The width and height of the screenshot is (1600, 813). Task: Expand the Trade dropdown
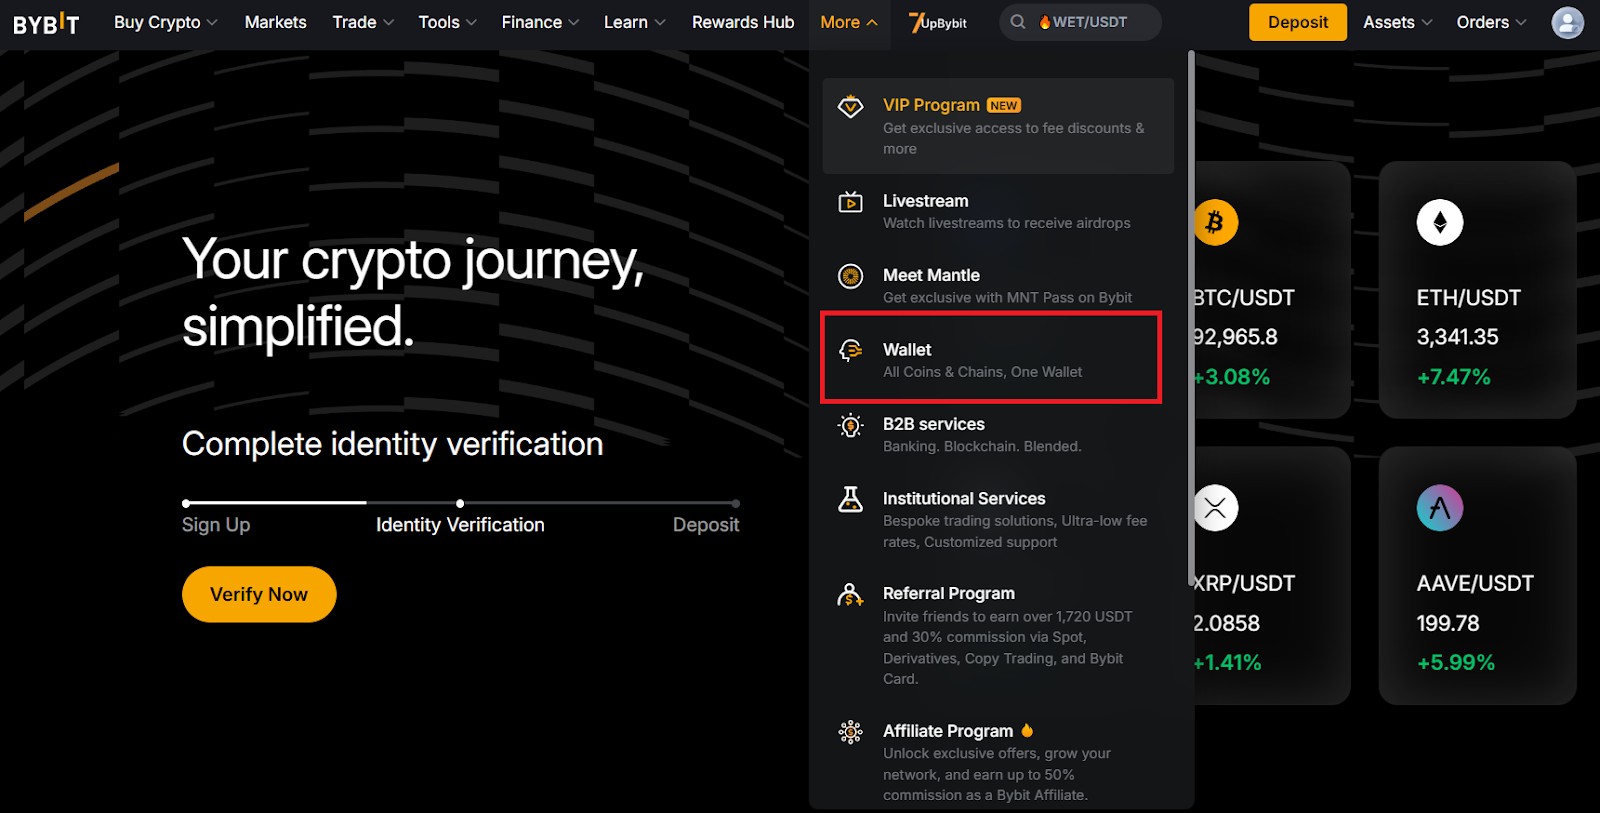pyautogui.click(x=363, y=22)
